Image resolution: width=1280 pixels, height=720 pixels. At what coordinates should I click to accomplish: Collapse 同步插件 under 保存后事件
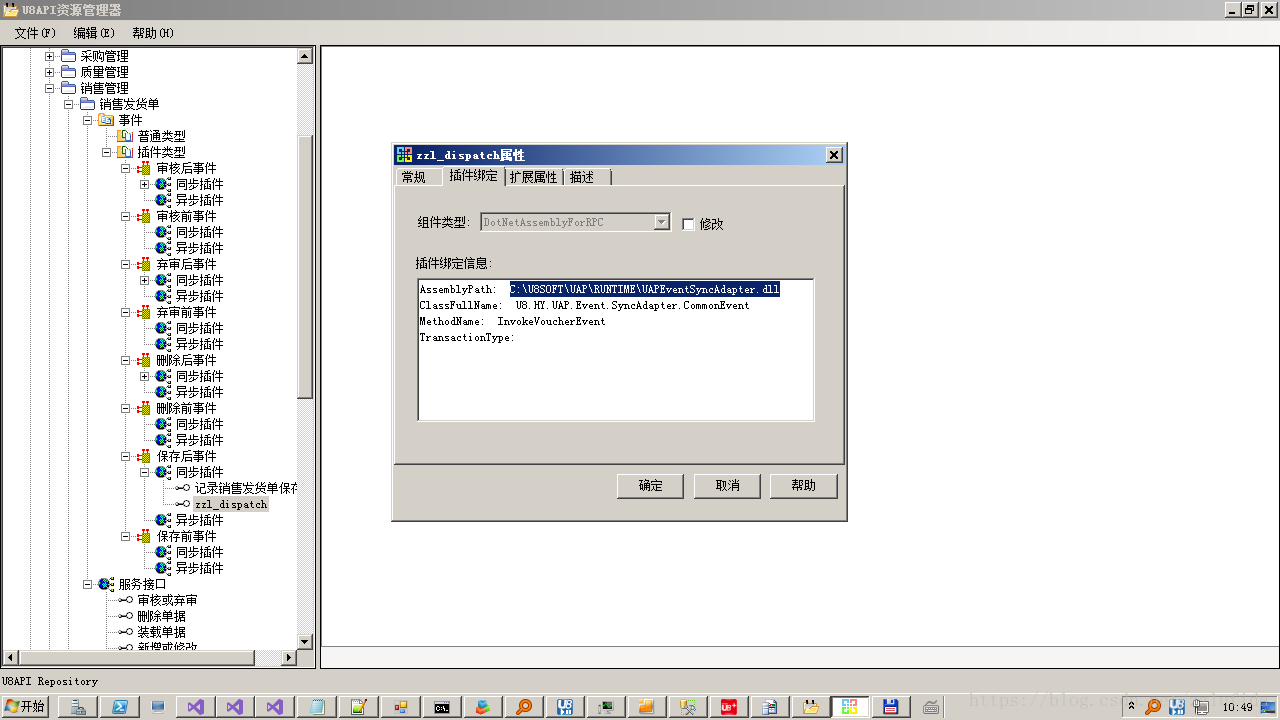(x=144, y=472)
